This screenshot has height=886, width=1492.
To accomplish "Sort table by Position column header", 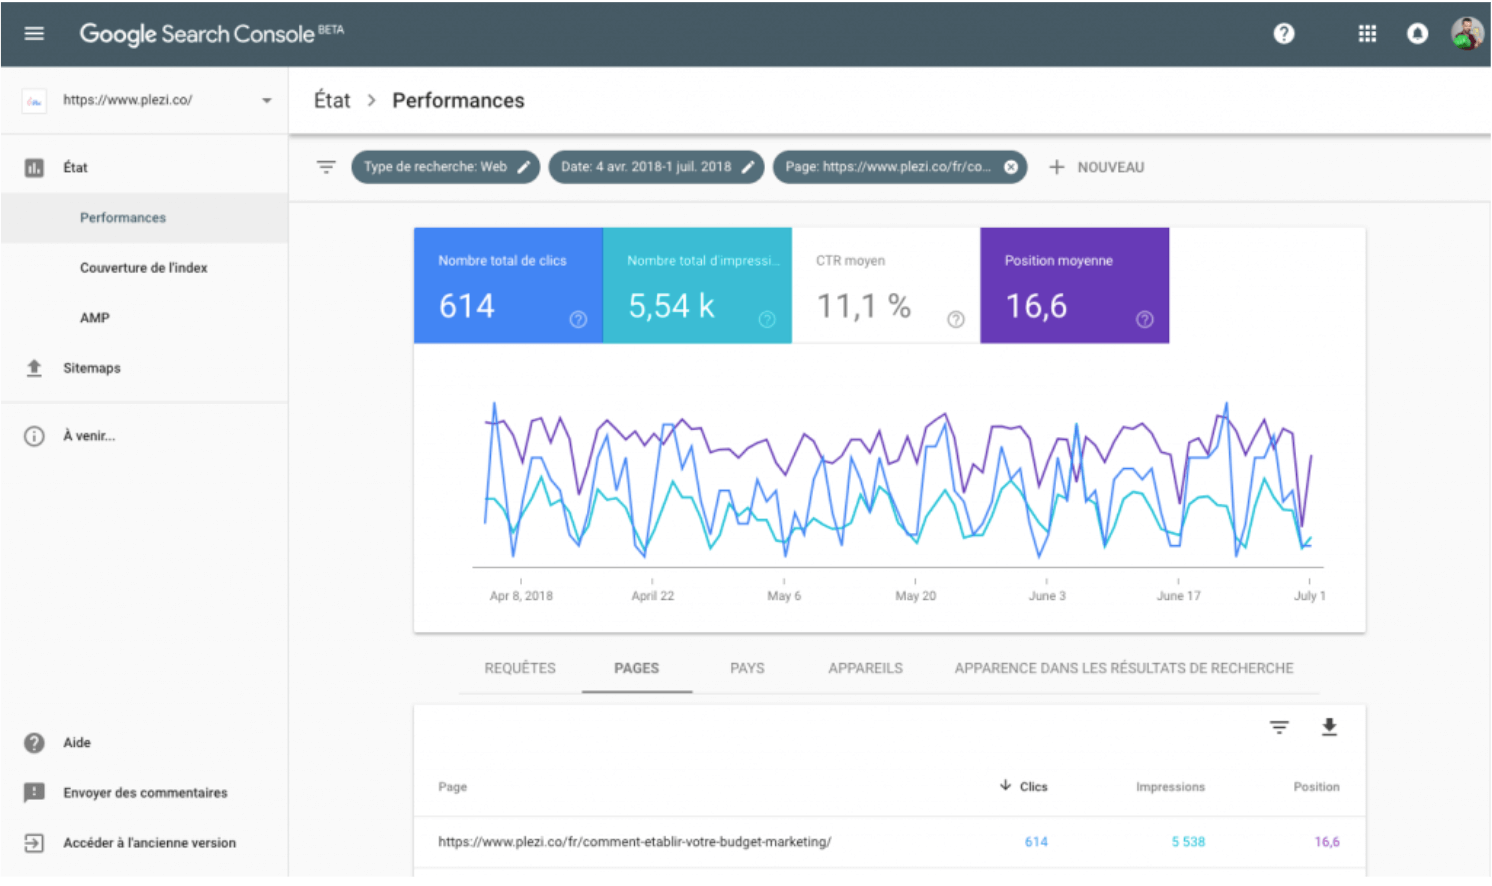I will click(x=1316, y=787).
